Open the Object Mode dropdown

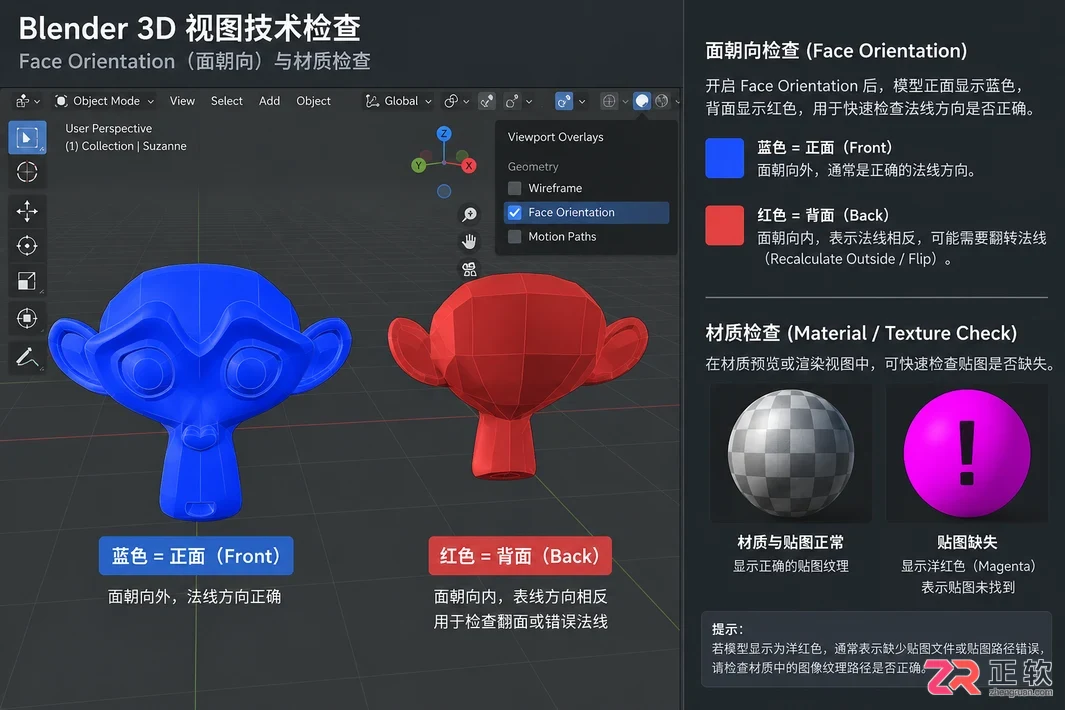coord(104,101)
